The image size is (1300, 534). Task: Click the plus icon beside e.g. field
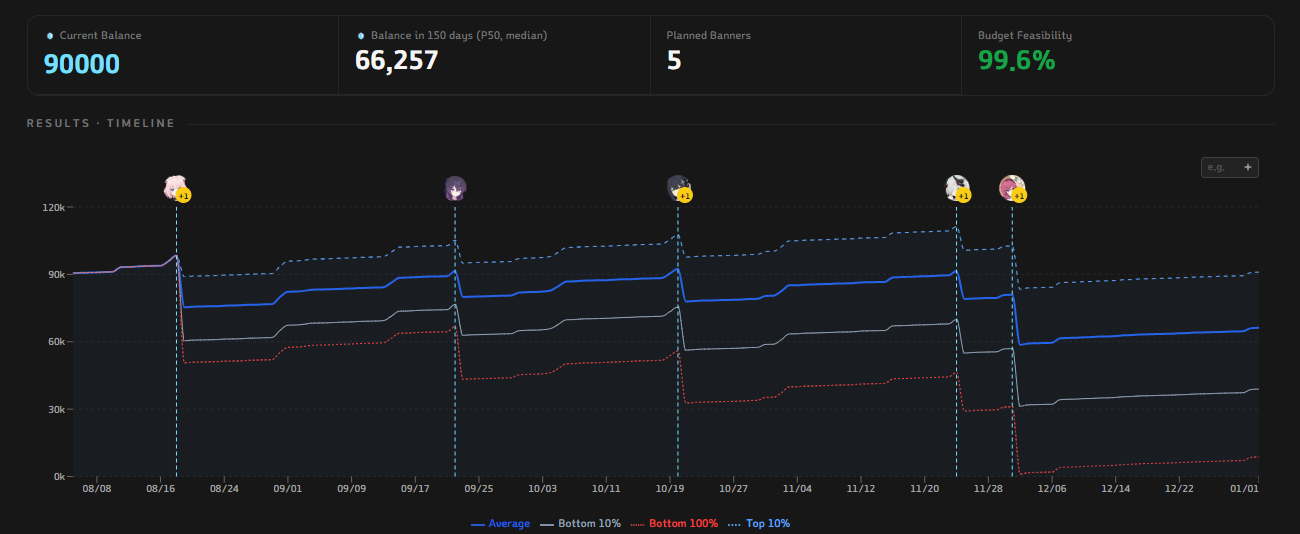(1248, 167)
